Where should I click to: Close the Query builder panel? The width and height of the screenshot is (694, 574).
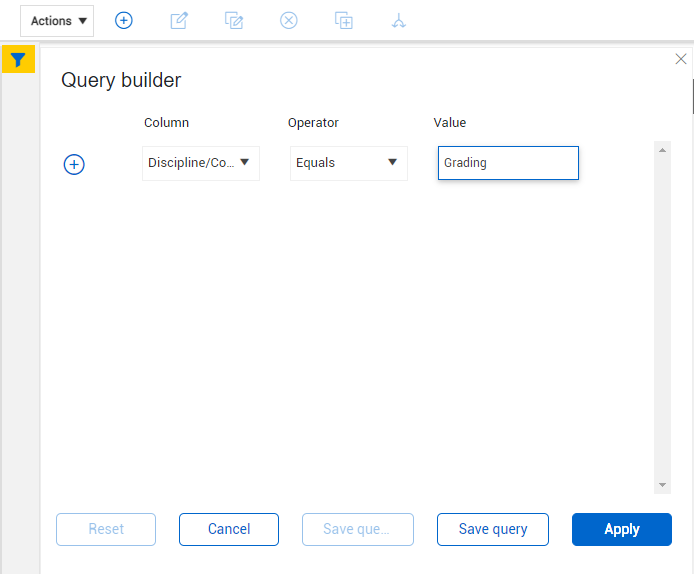point(681,59)
